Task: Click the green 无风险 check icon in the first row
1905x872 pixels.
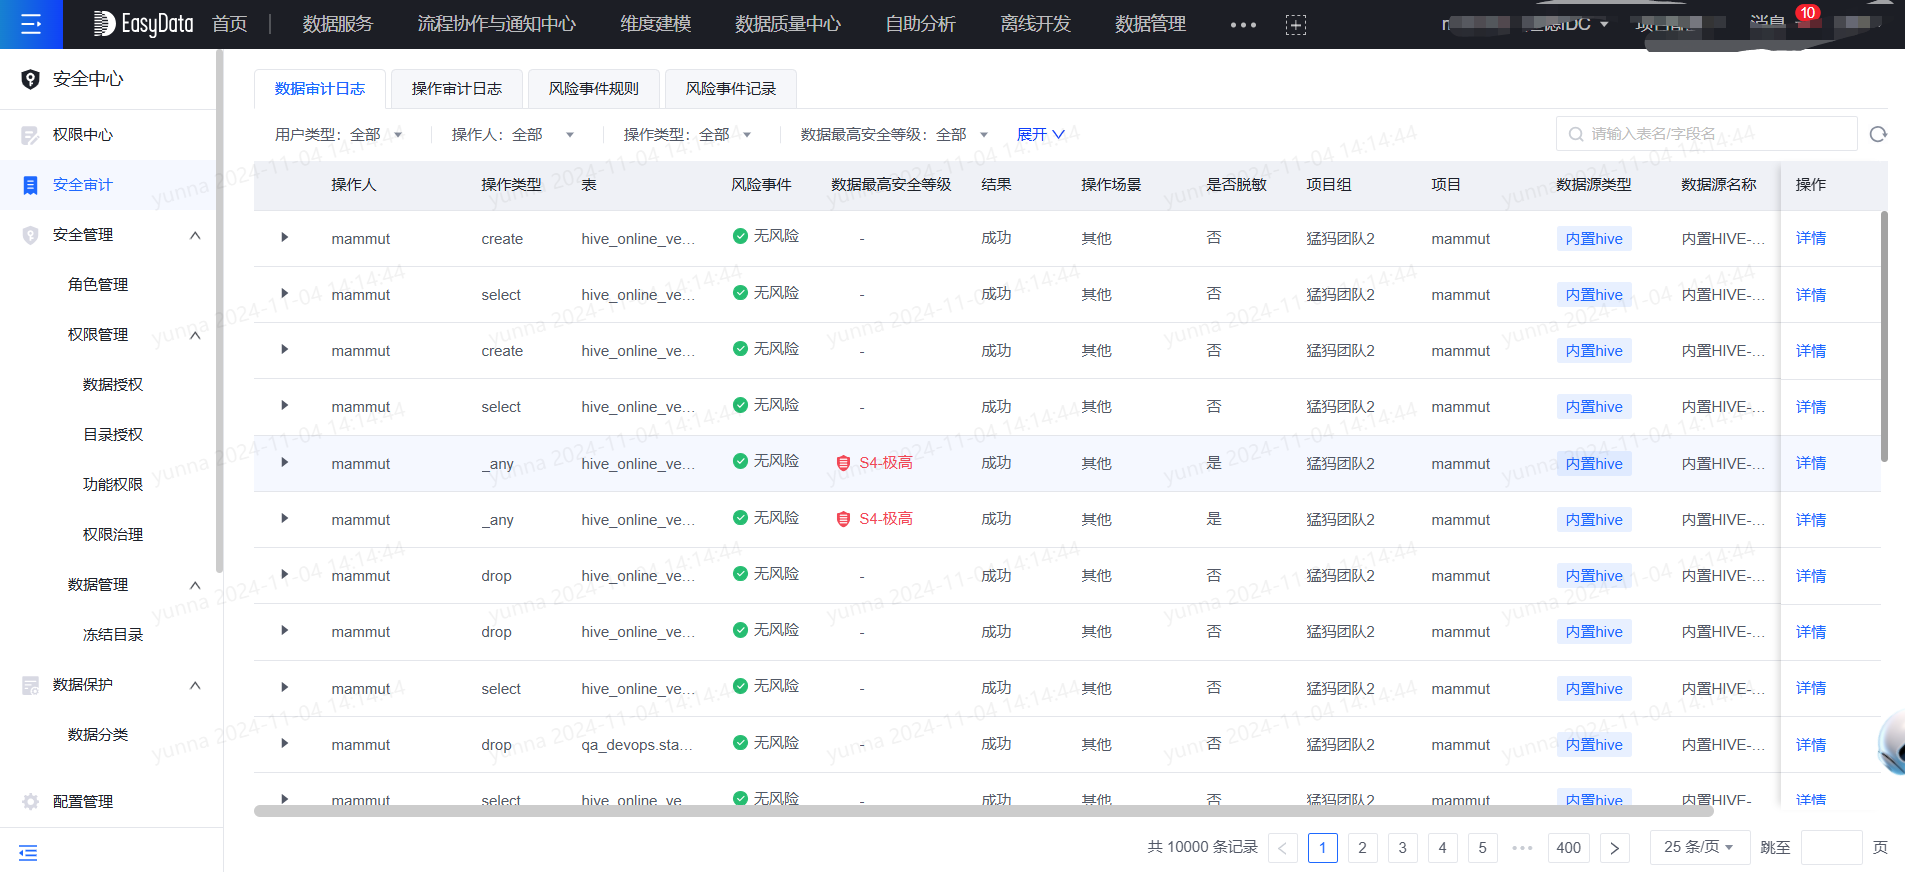Action: 740,236
